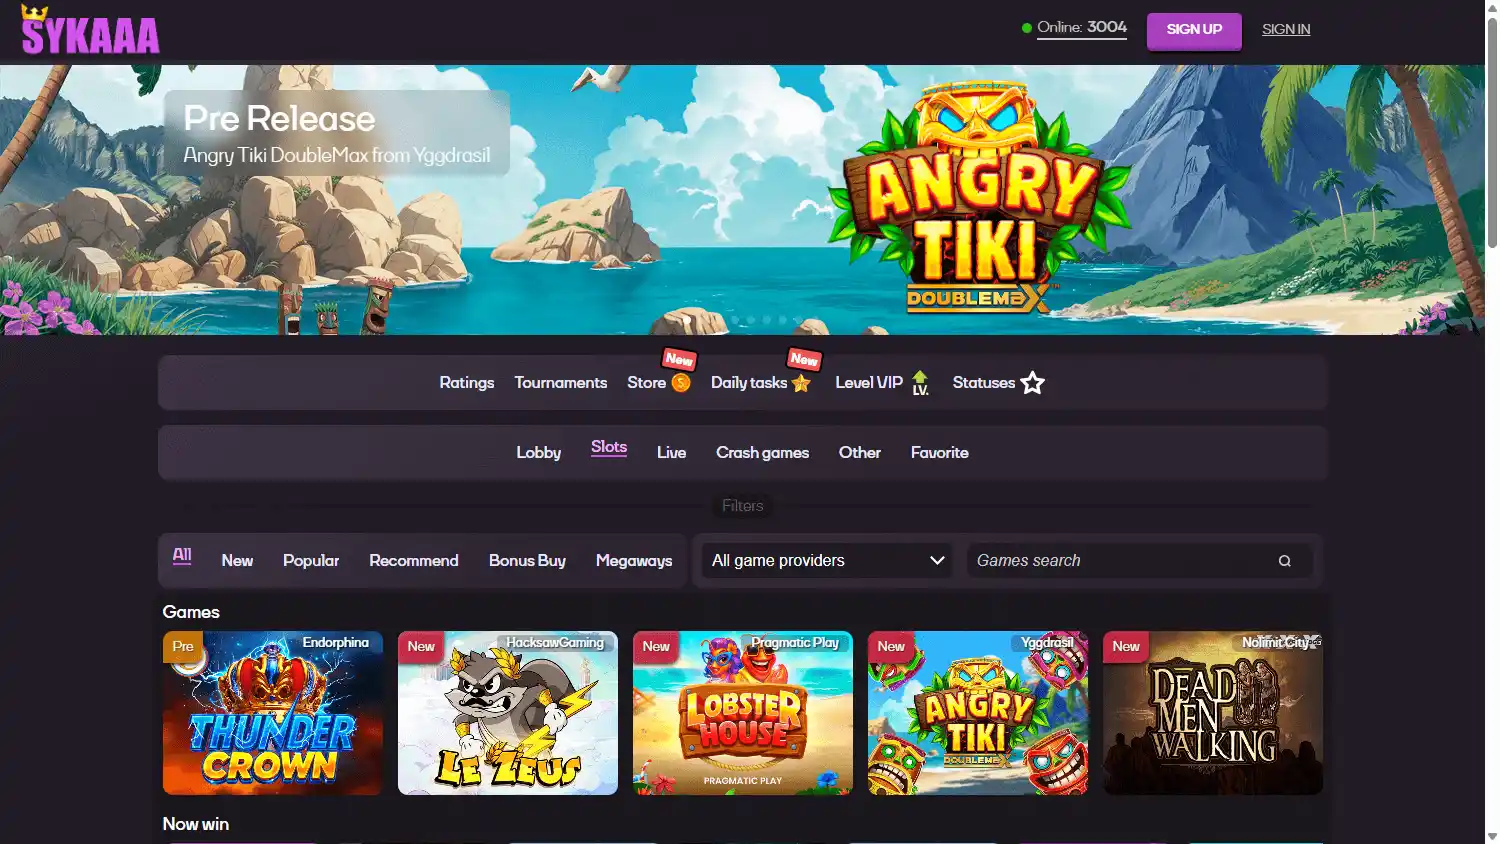This screenshot has width=1500, height=844.
Task: Switch to Crash games tab
Action: (x=762, y=453)
